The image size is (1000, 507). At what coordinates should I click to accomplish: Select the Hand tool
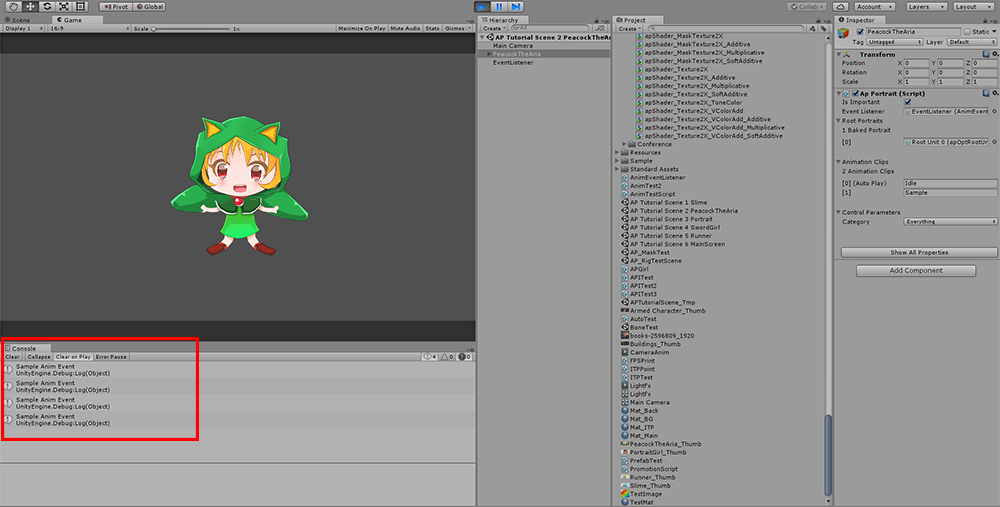pyautogui.click(x=13, y=6)
